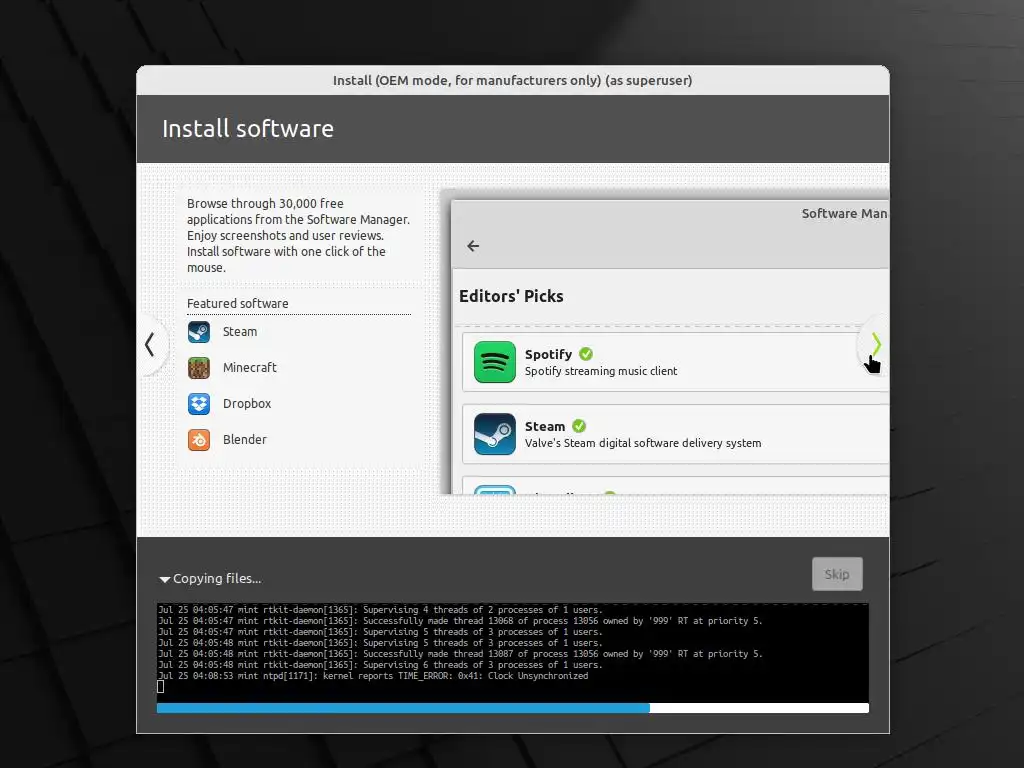Image resolution: width=1024 pixels, height=768 pixels.
Task: Click the 'Featured software' heading
Action: 238,304
